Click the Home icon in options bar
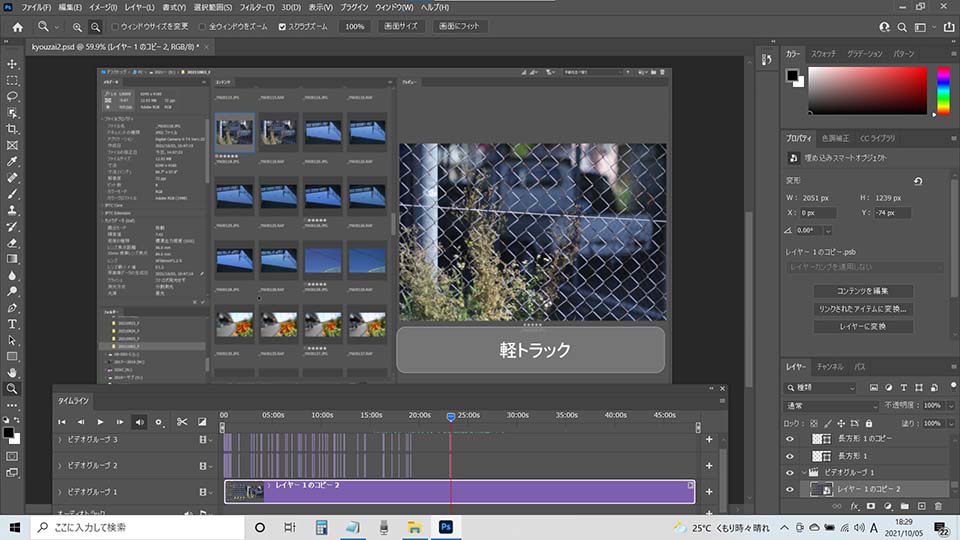Screen dimensions: 960x540 pos(17,27)
